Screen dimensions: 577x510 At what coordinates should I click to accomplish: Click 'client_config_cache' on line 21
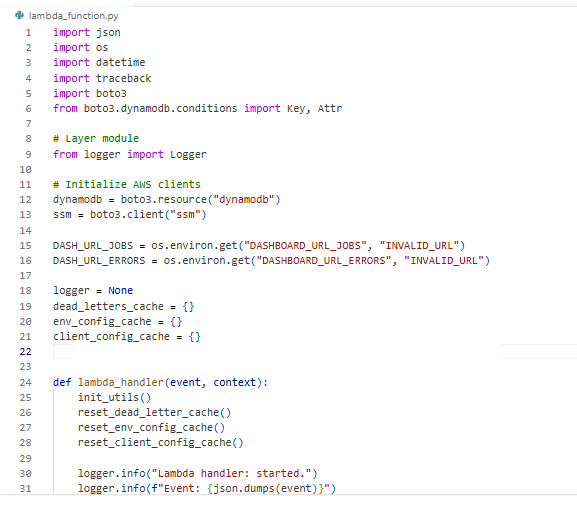(111, 337)
